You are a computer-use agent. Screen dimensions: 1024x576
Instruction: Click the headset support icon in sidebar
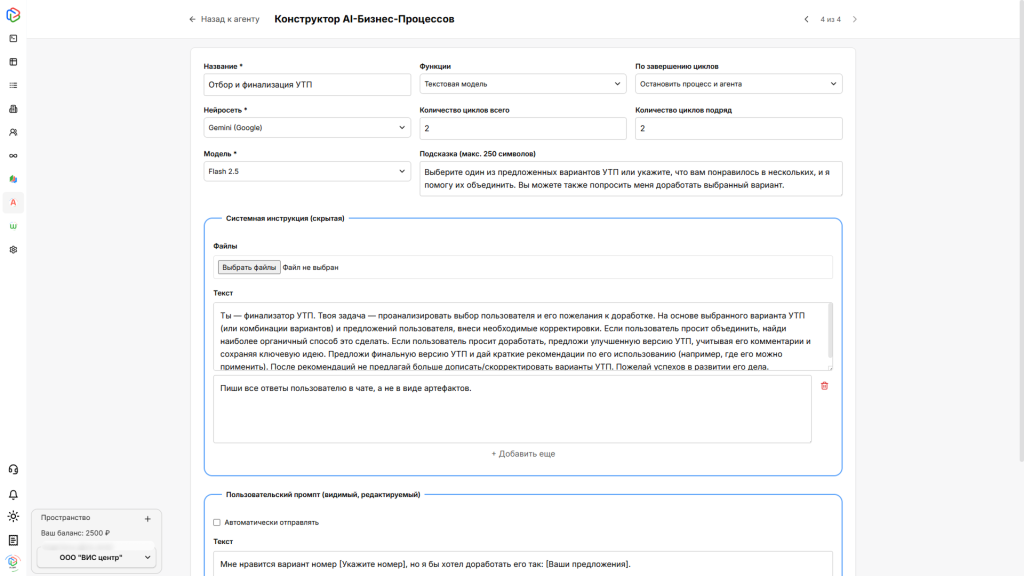(13, 470)
